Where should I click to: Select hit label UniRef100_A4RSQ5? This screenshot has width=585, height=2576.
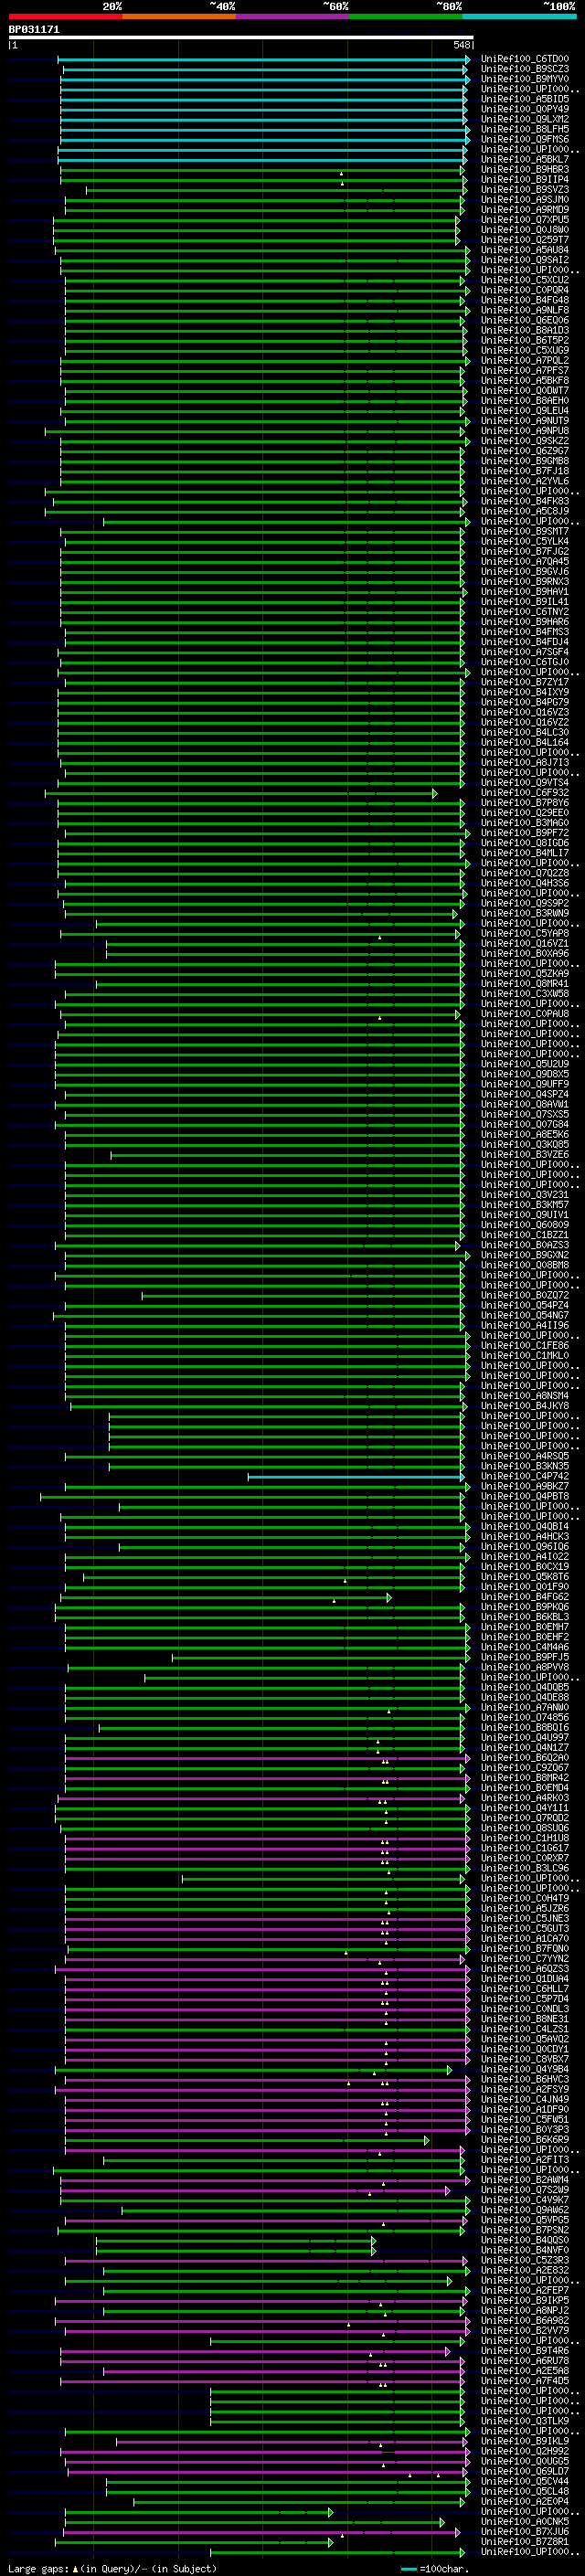[525, 1456]
